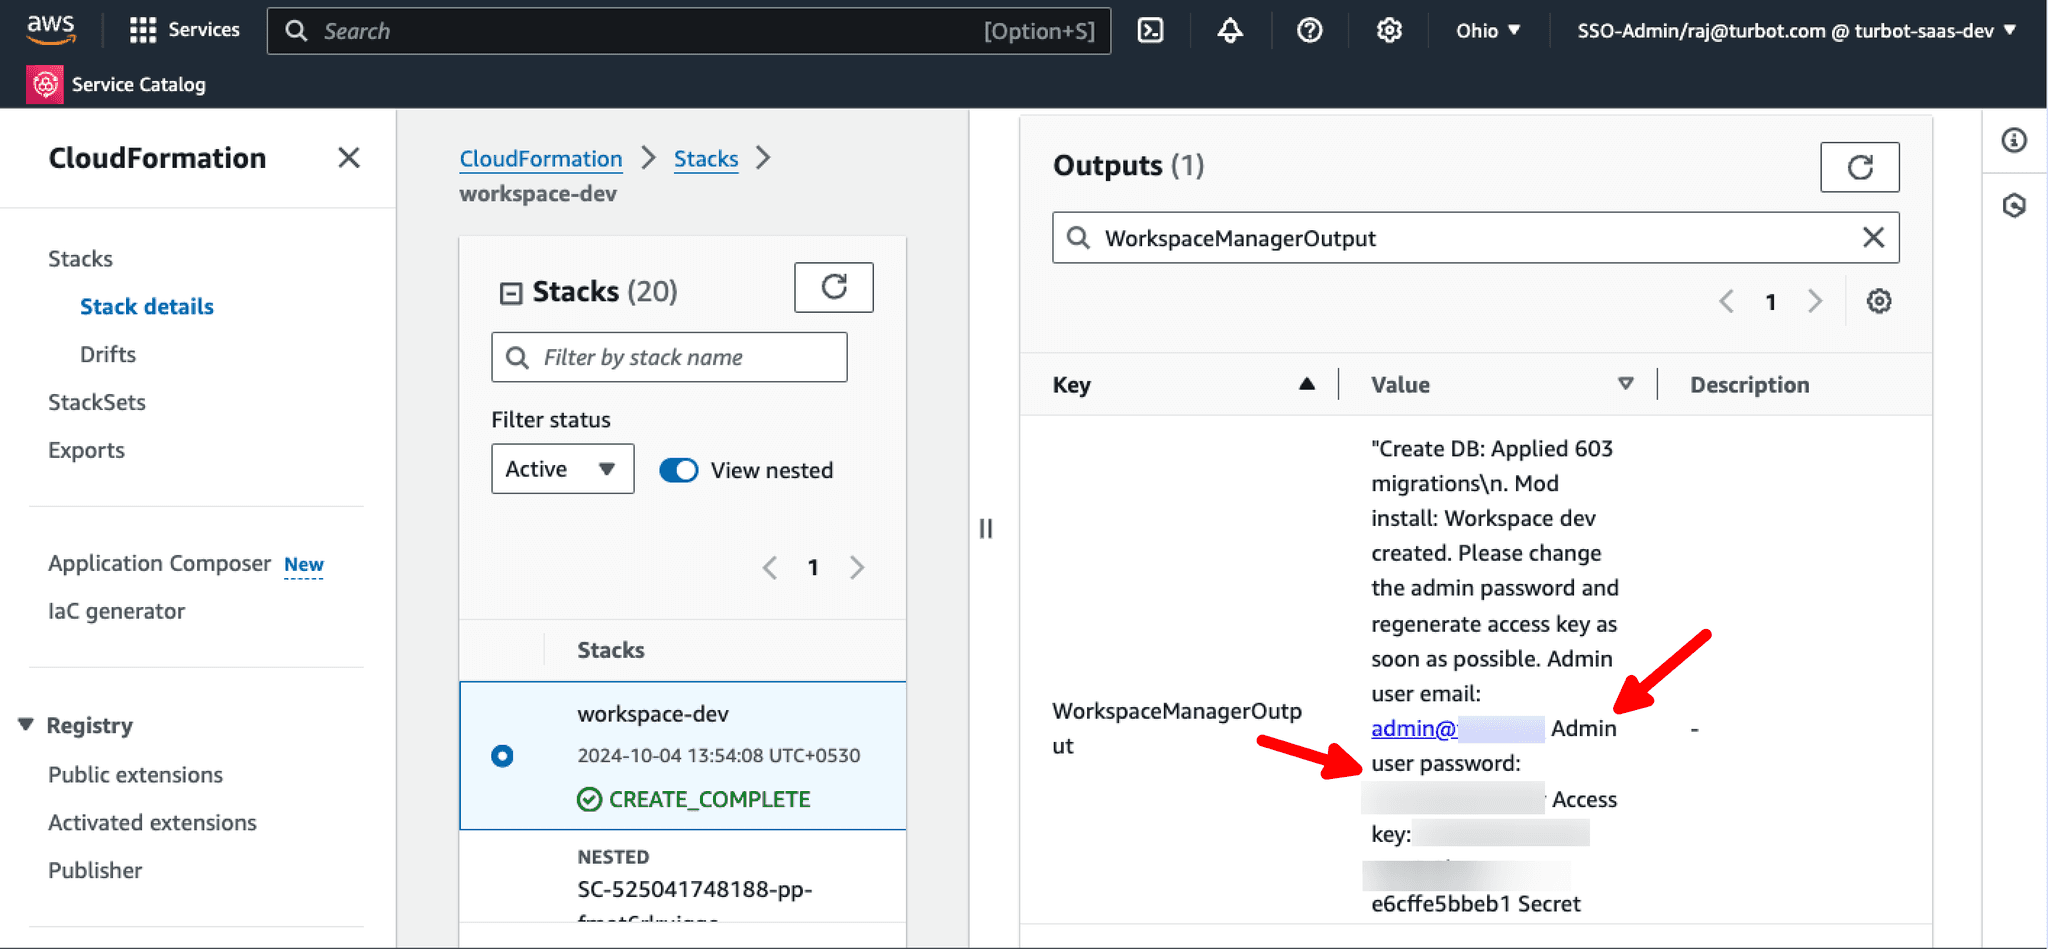Open the Ohio region dropdown
This screenshot has height=949, width=2048.
coord(1487,30)
